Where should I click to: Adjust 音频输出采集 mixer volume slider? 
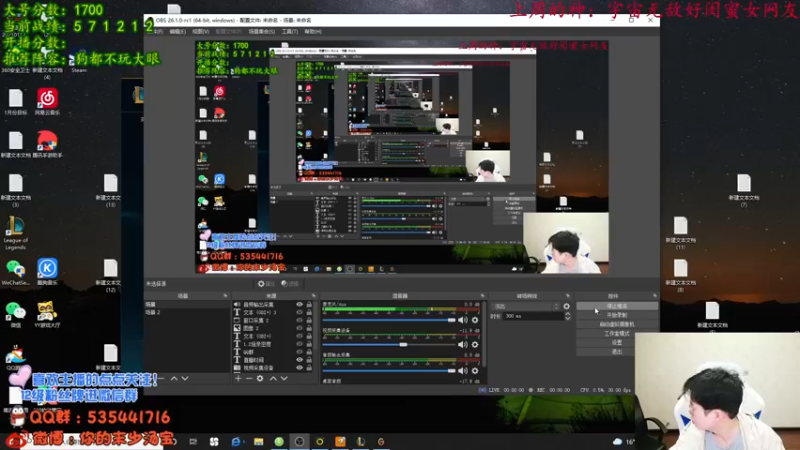(x=389, y=370)
